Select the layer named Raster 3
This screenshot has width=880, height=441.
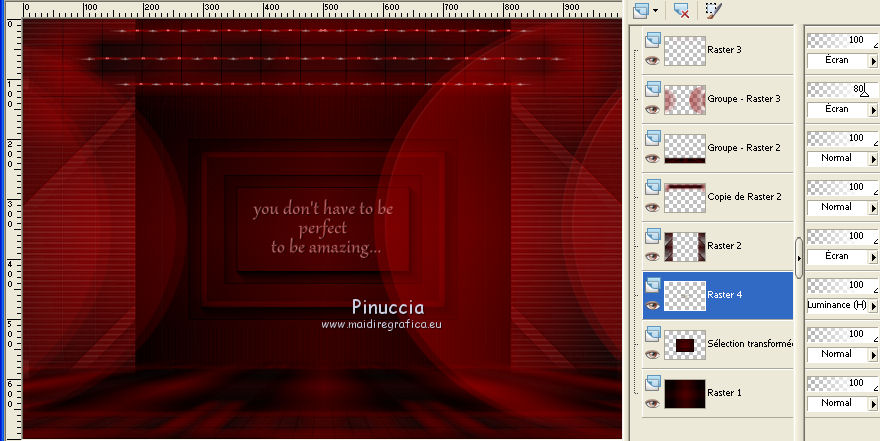tap(724, 49)
